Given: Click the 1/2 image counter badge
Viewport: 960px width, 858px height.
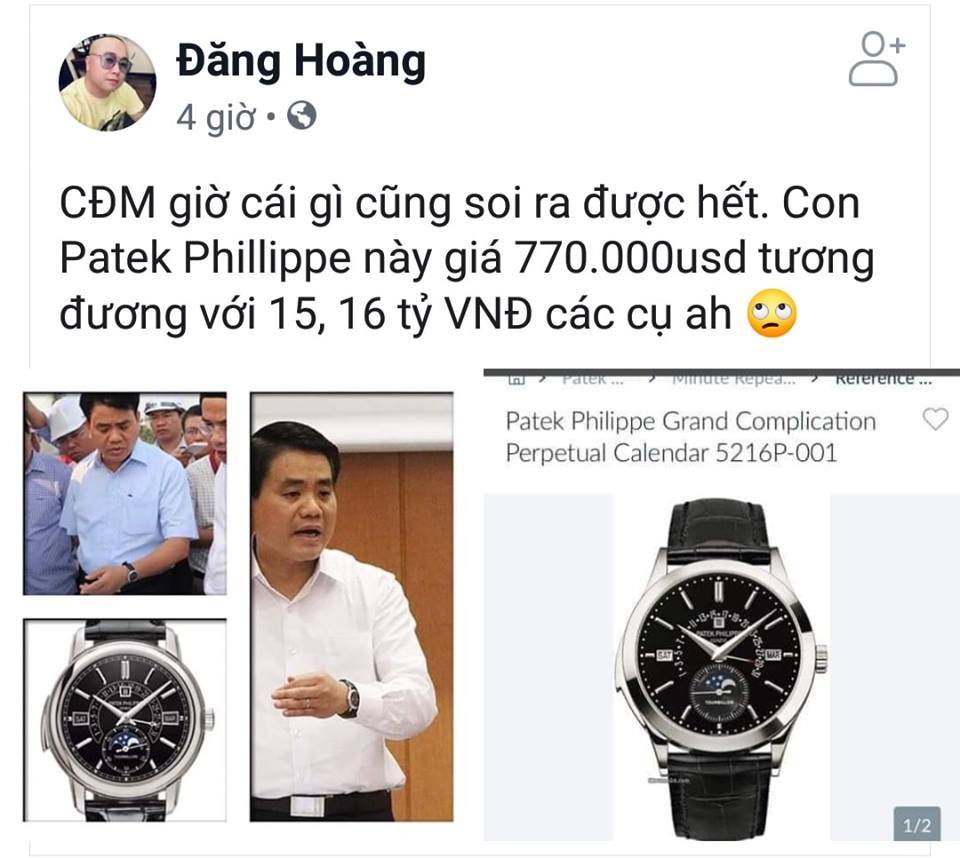Looking at the screenshot, I should point(917,825).
